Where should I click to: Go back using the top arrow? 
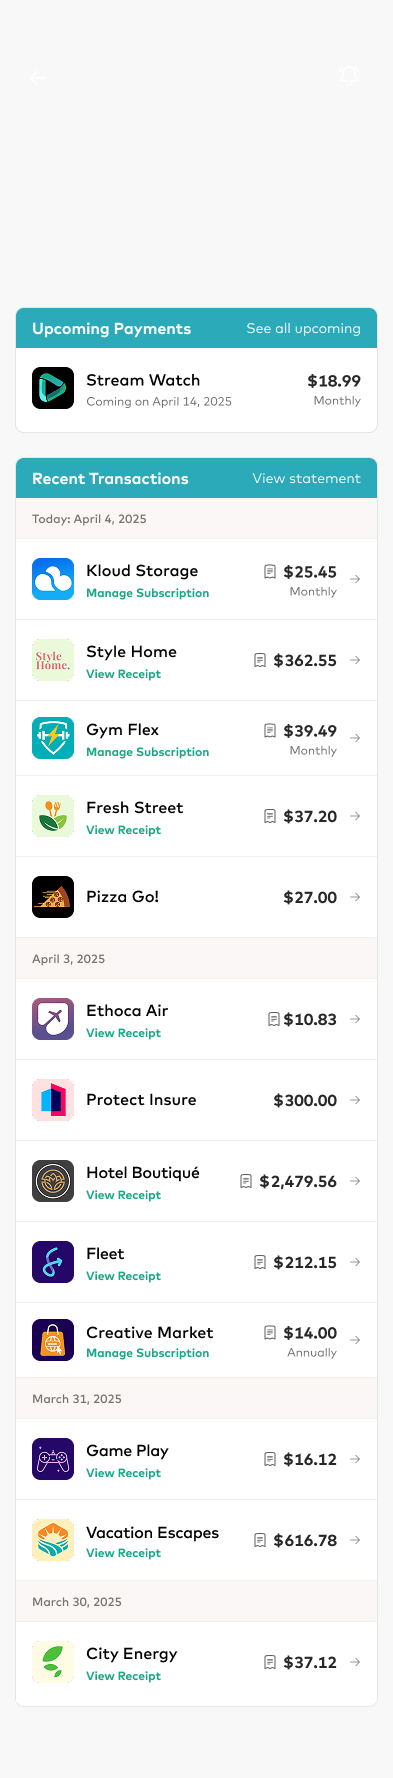(x=38, y=78)
